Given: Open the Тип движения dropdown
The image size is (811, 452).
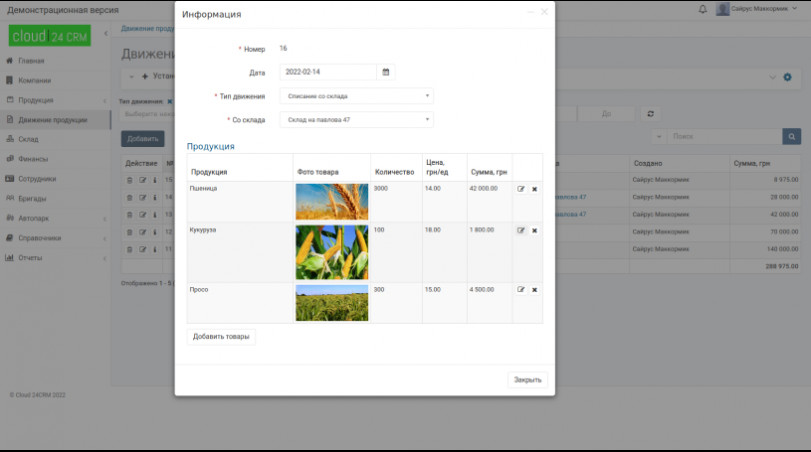Looking at the screenshot, I should point(357,96).
